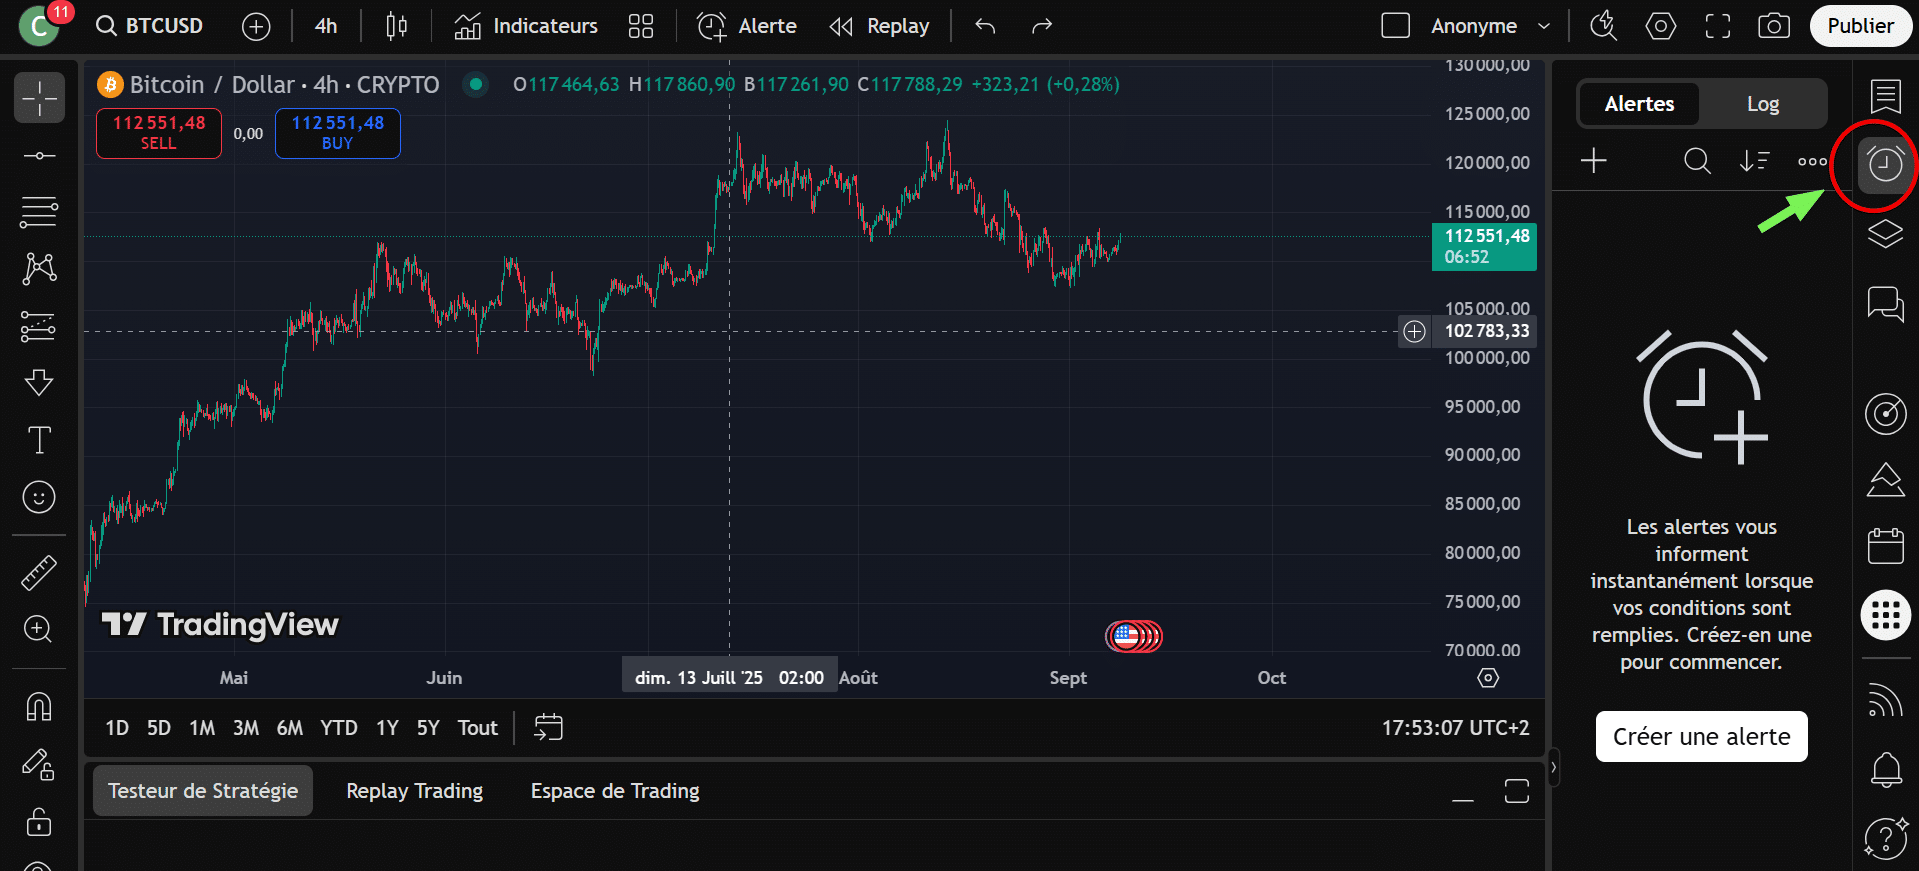Toggle lock all drawings icon
The height and width of the screenshot is (871, 1919).
(39, 822)
